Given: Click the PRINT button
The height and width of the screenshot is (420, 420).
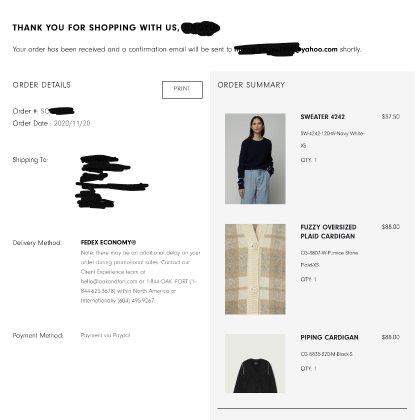Looking at the screenshot, I should pyautogui.click(x=182, y=90).
